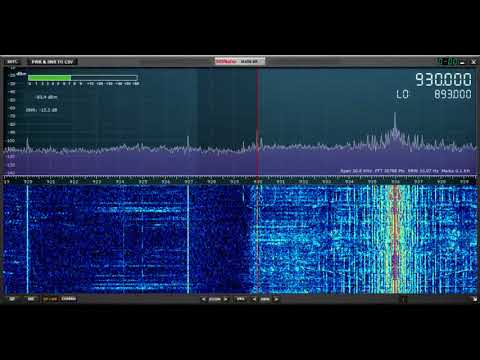This screenshot has width=480, height=360.
Task: Select the SP+WF display mode
Action: click(x=50, y=299)
